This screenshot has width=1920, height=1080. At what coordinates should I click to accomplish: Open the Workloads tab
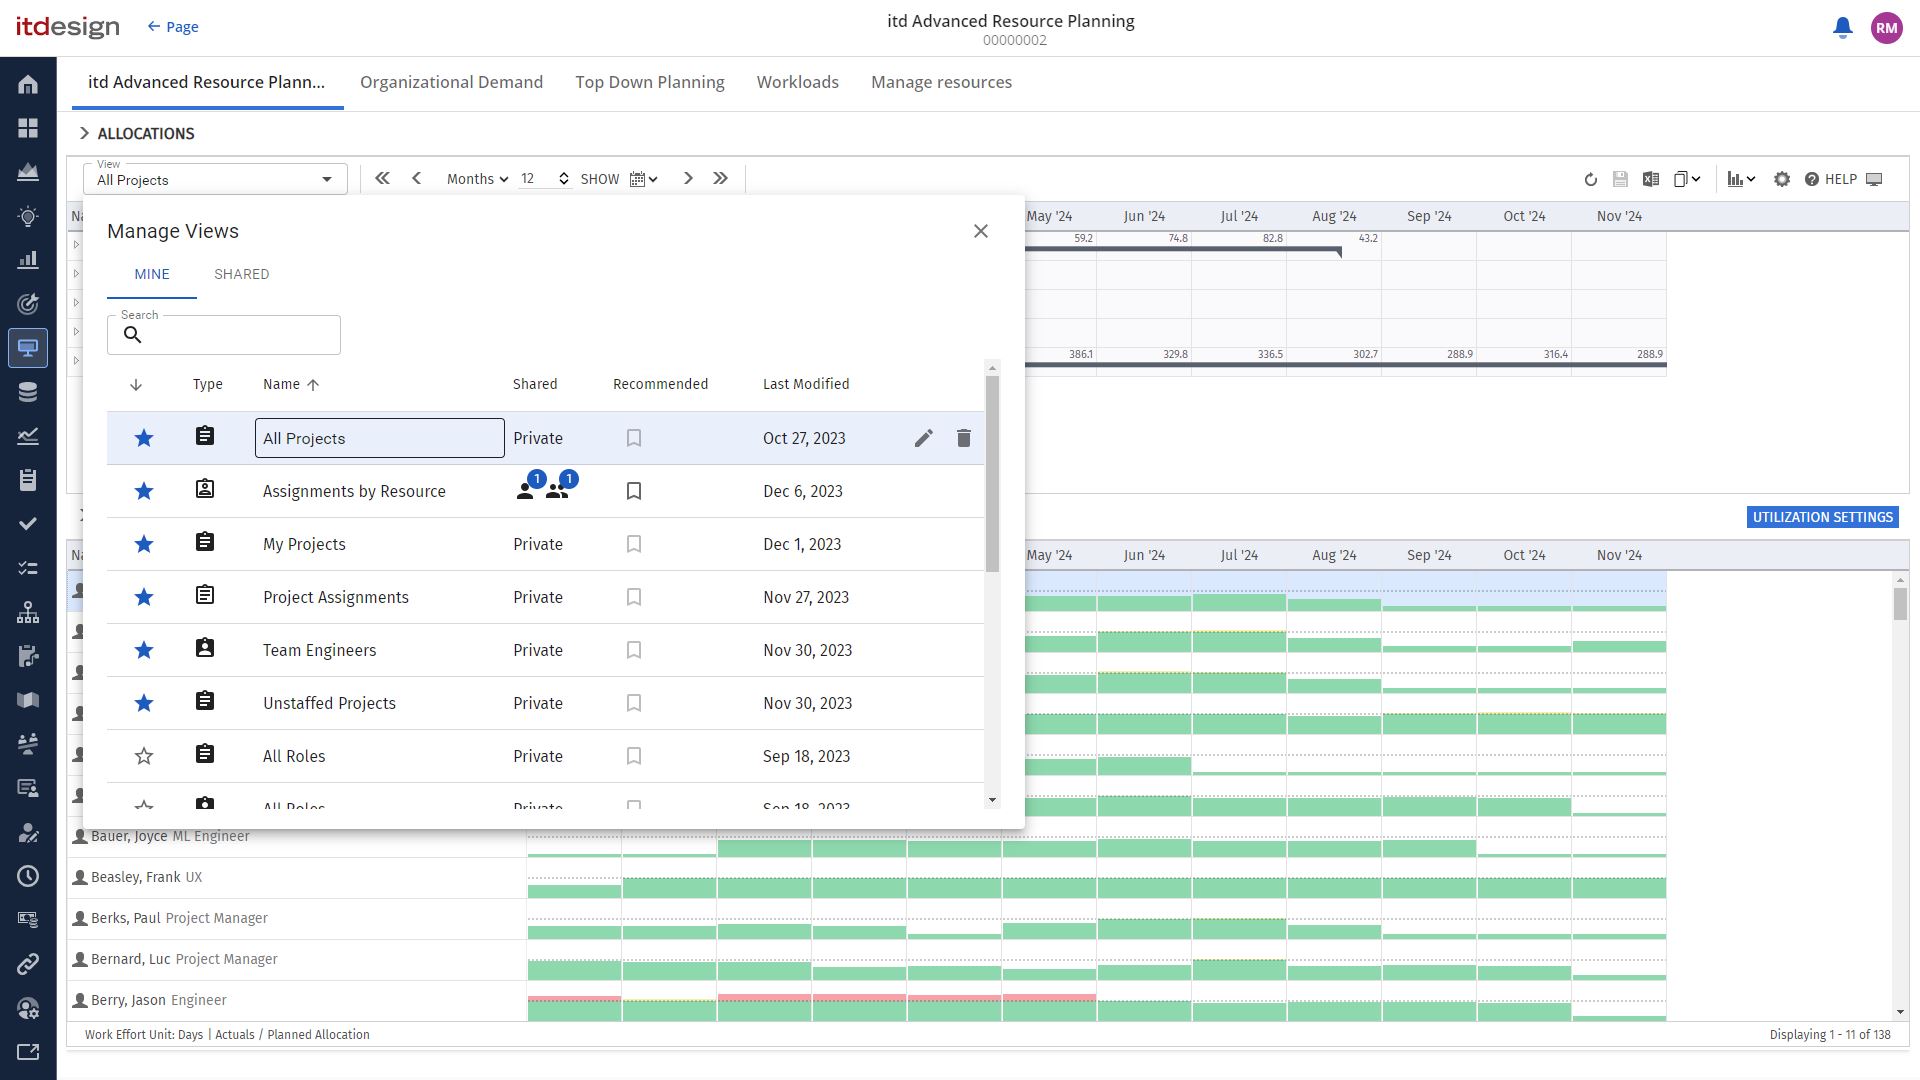point(797,82)
